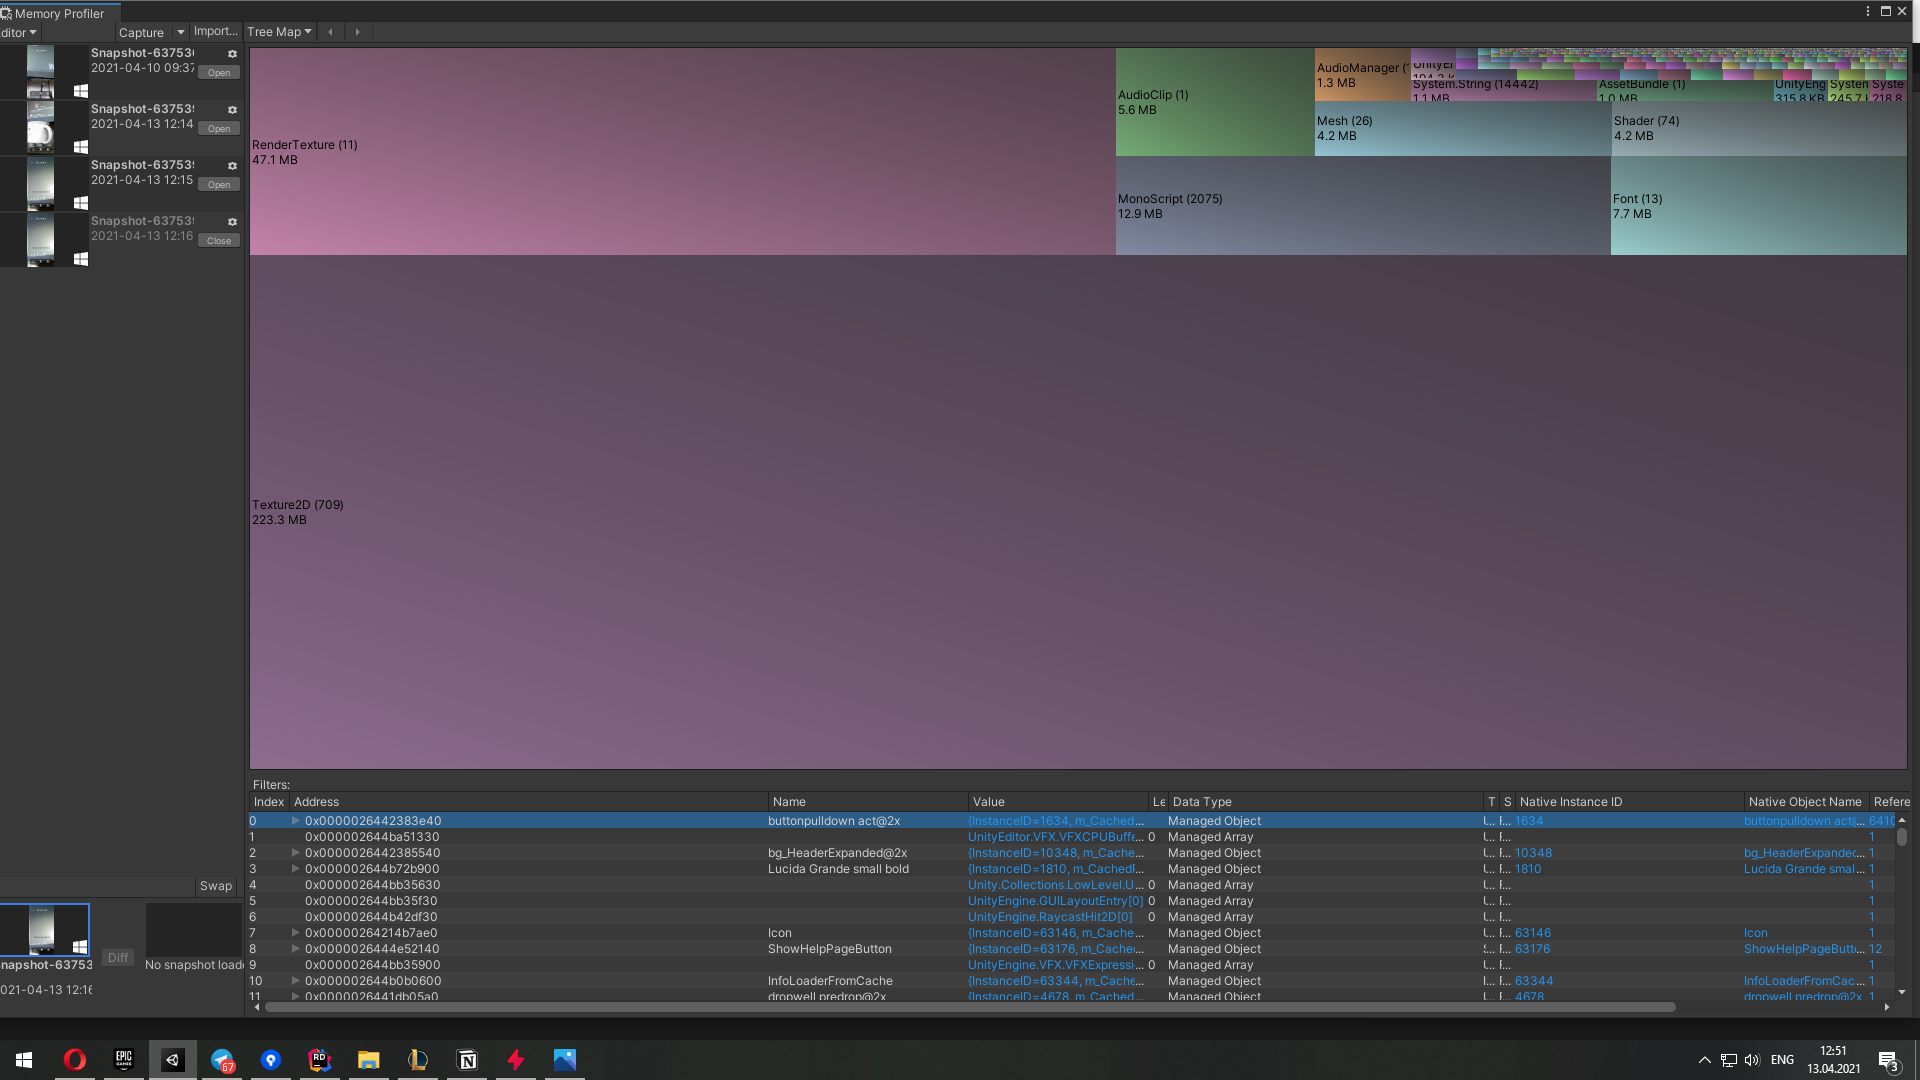Go back with the left history arrow

coord(330,32)
